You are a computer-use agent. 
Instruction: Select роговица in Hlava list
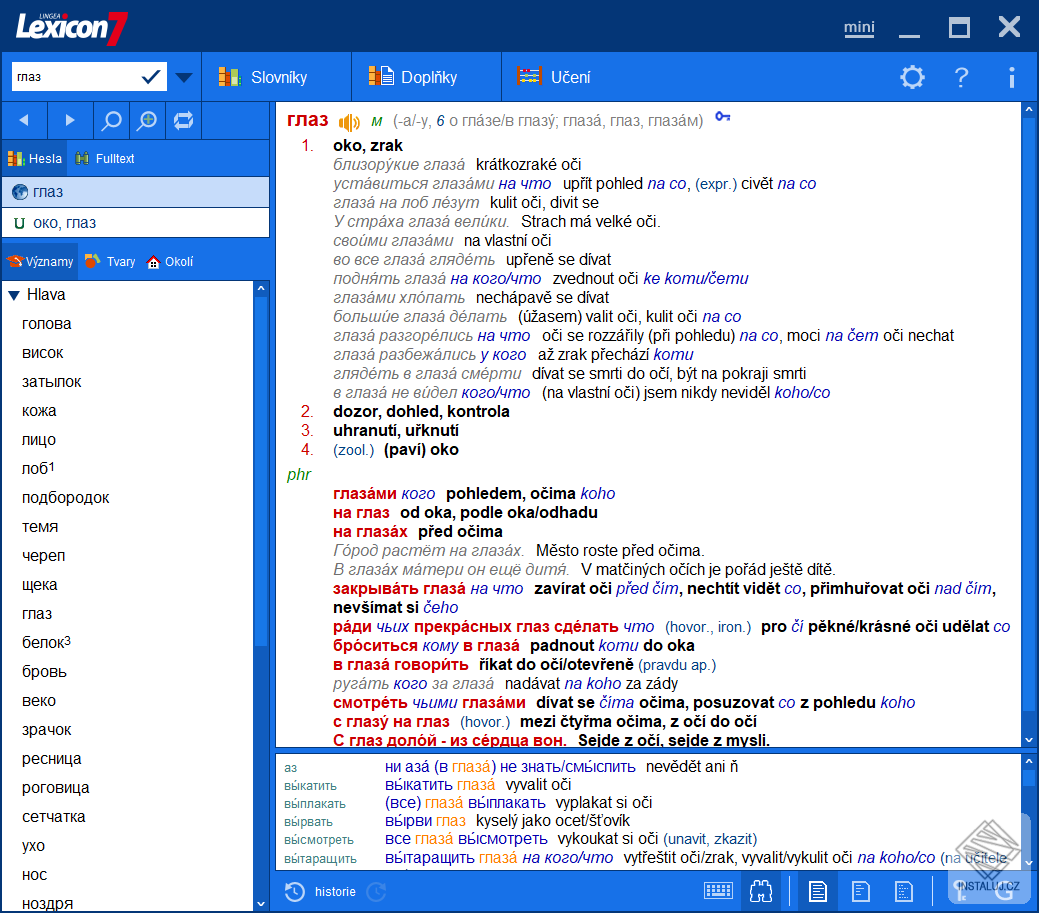pyautogui.click(x=56, y=788)
